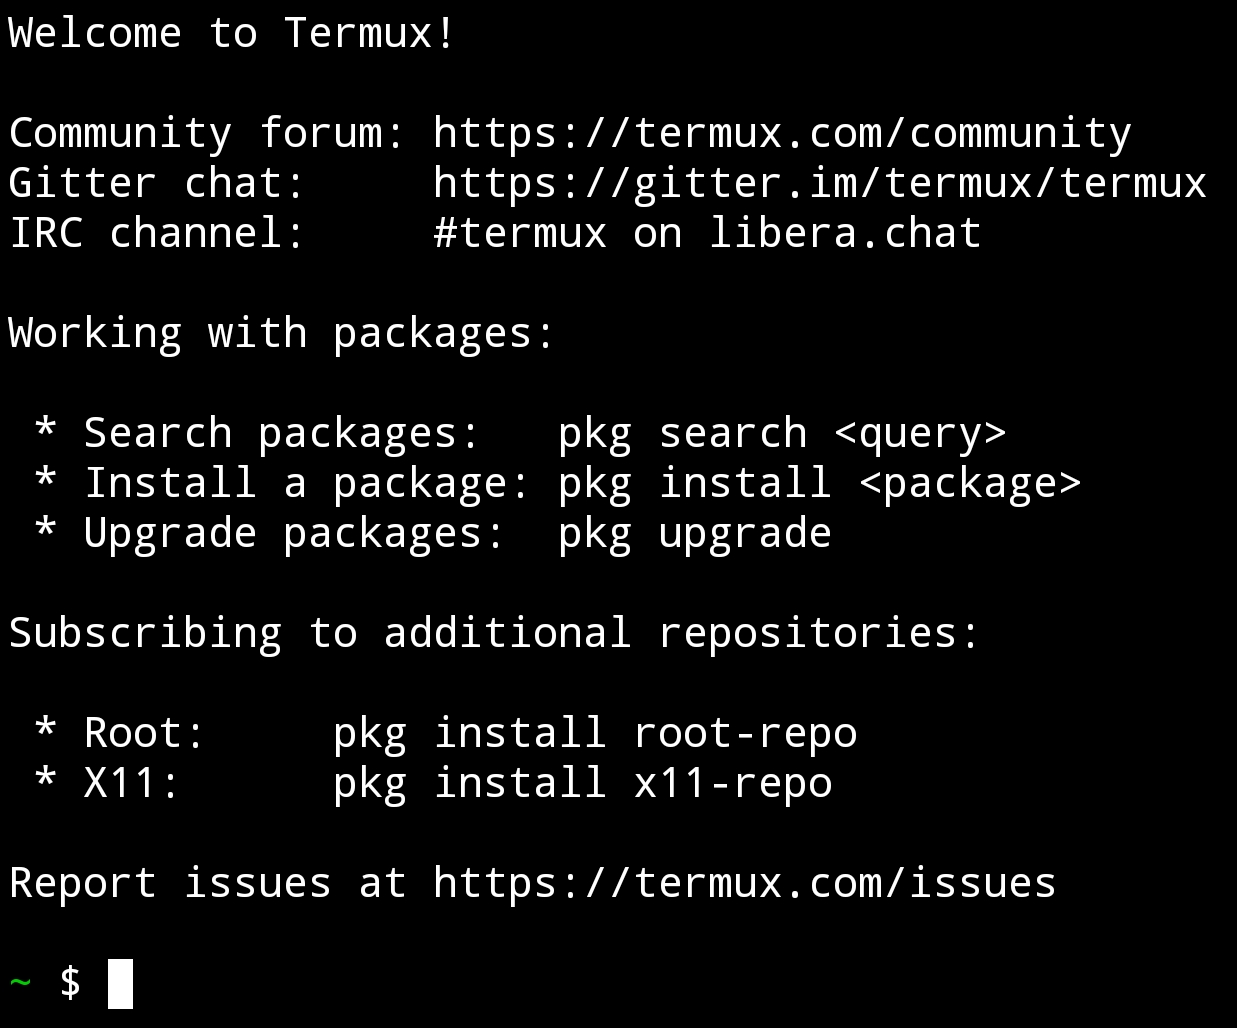Click the 'Working with packages:' heading
The width and height of the screenshot is (1237, 1028).
click(x=281, y=334)
